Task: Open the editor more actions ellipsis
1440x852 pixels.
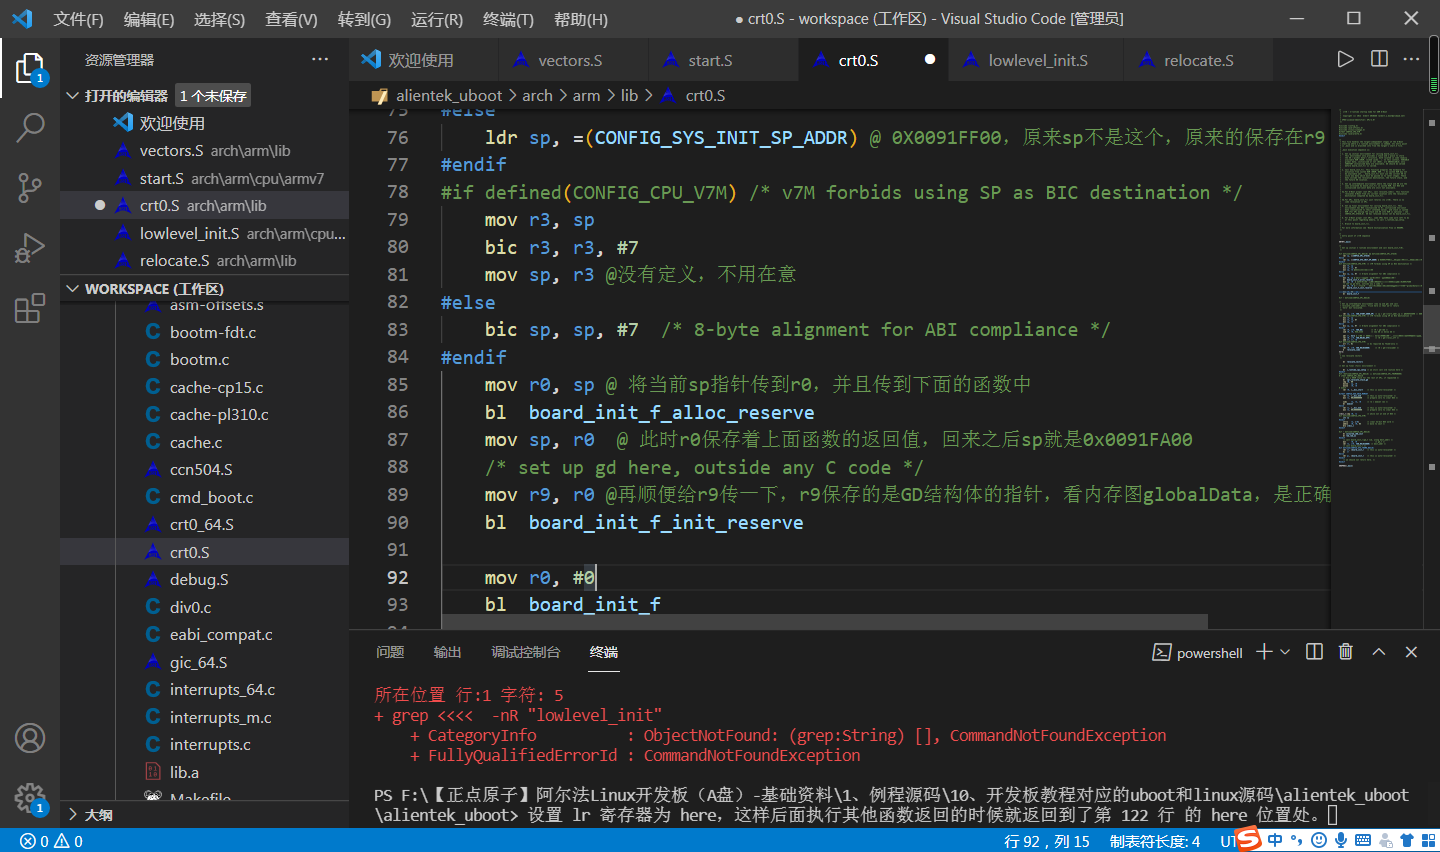Action: click(1411, 59)
